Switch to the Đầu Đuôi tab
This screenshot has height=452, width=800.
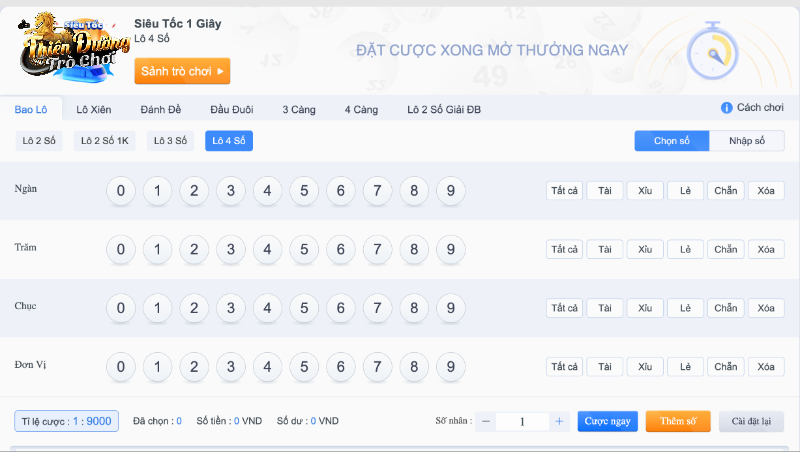tap(231, 109)
